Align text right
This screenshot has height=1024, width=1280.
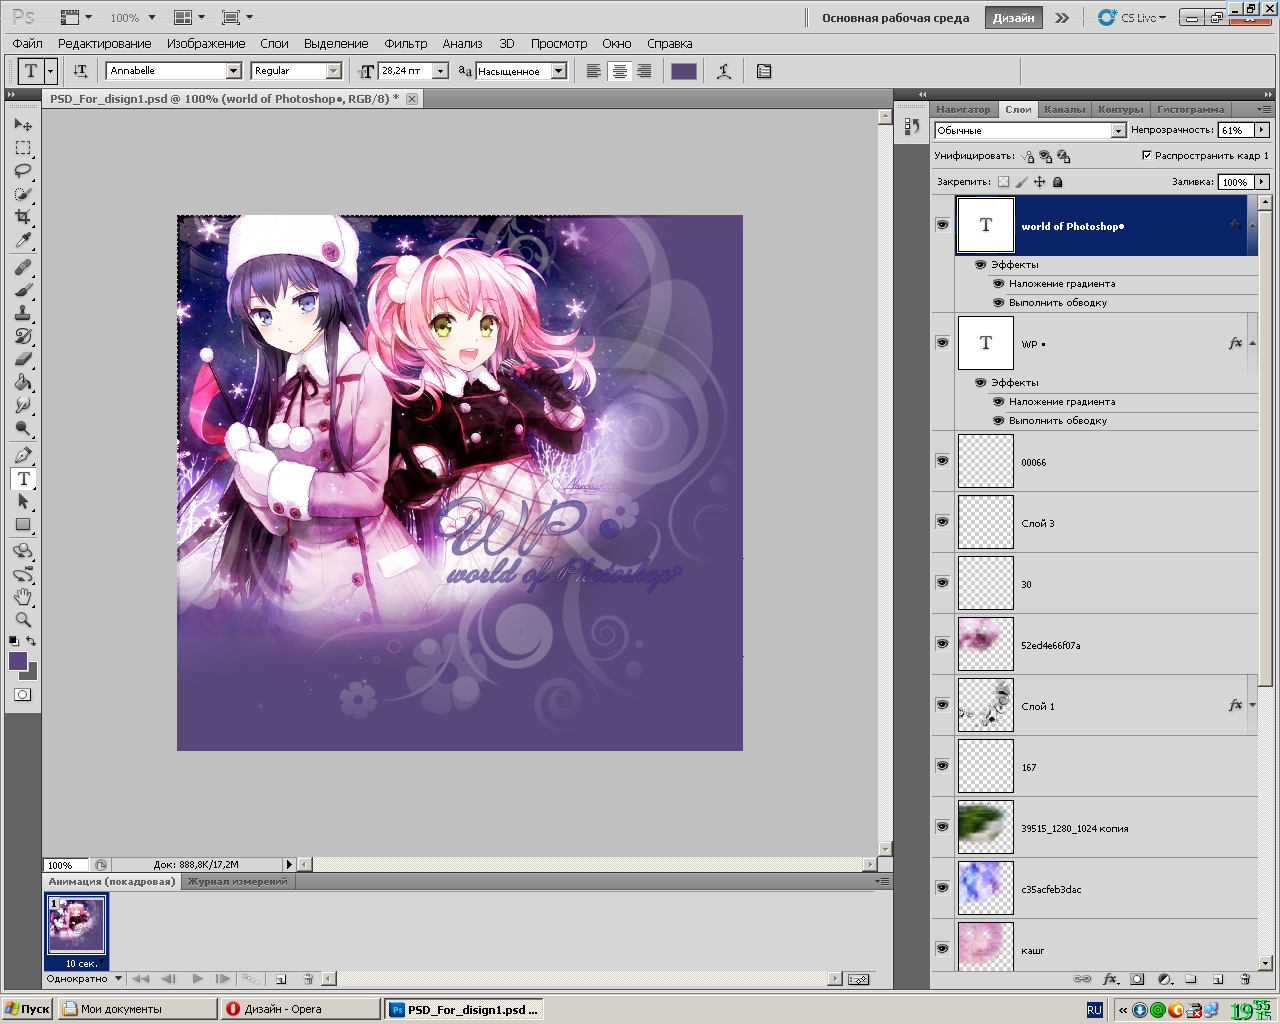[x=644, y=71]
